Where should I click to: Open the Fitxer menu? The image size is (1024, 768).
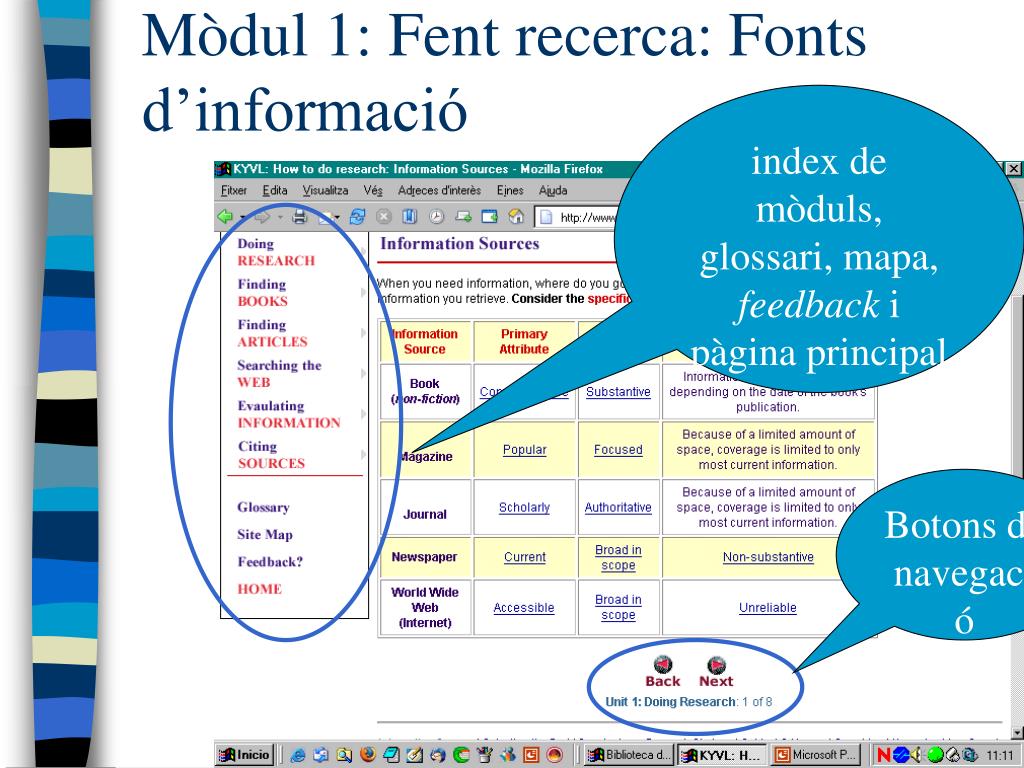tap(234, 191)
